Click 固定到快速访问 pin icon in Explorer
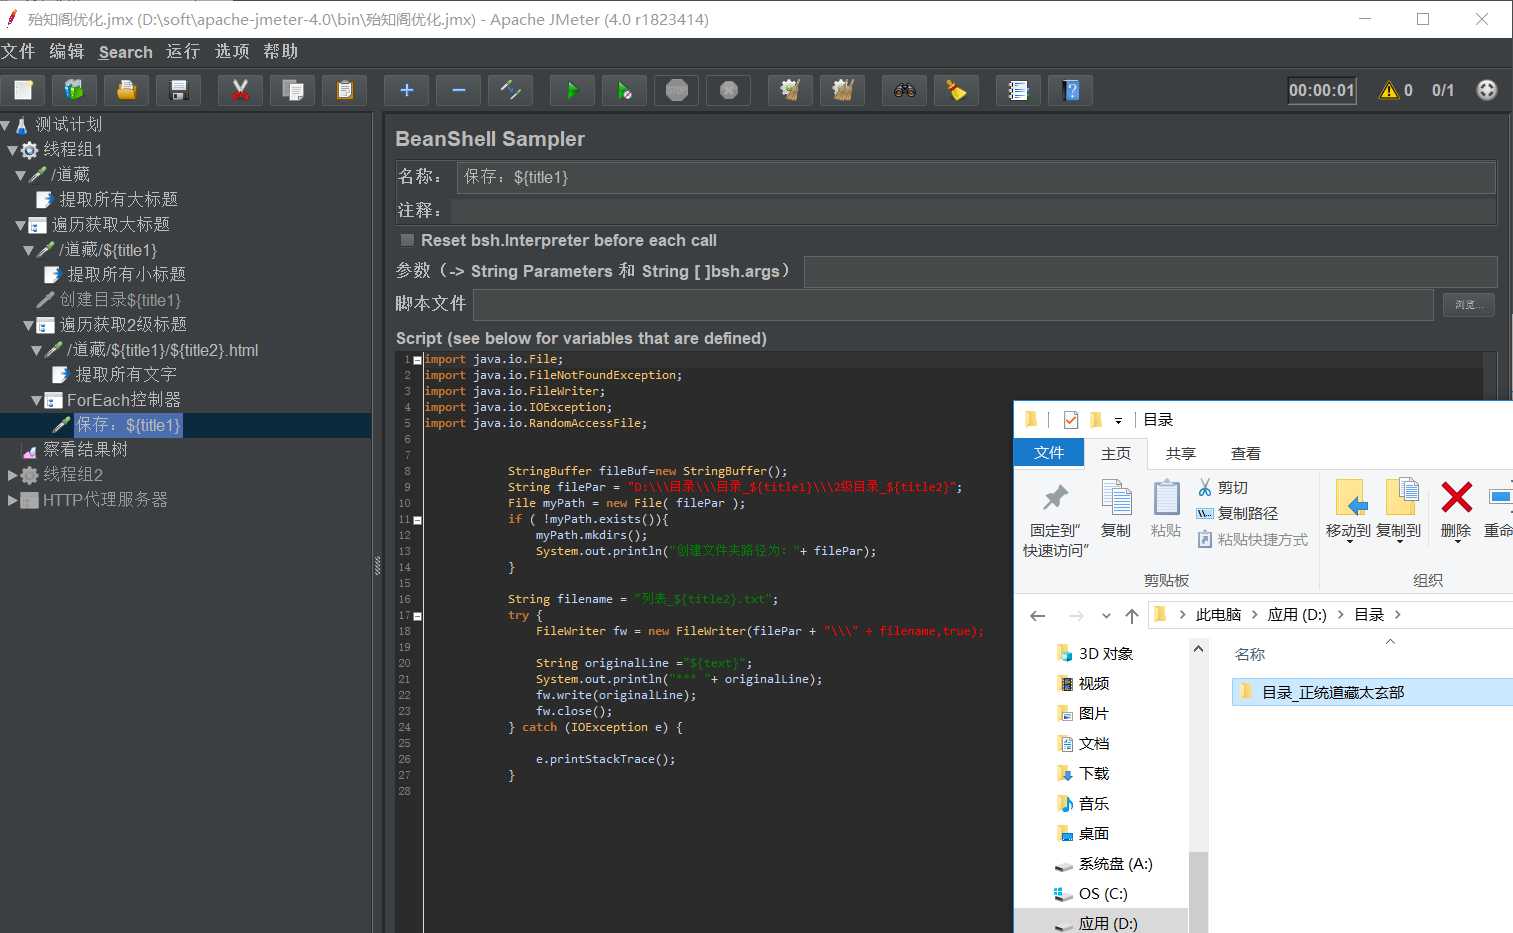 pyautogui.click(x=1055, y=518)
